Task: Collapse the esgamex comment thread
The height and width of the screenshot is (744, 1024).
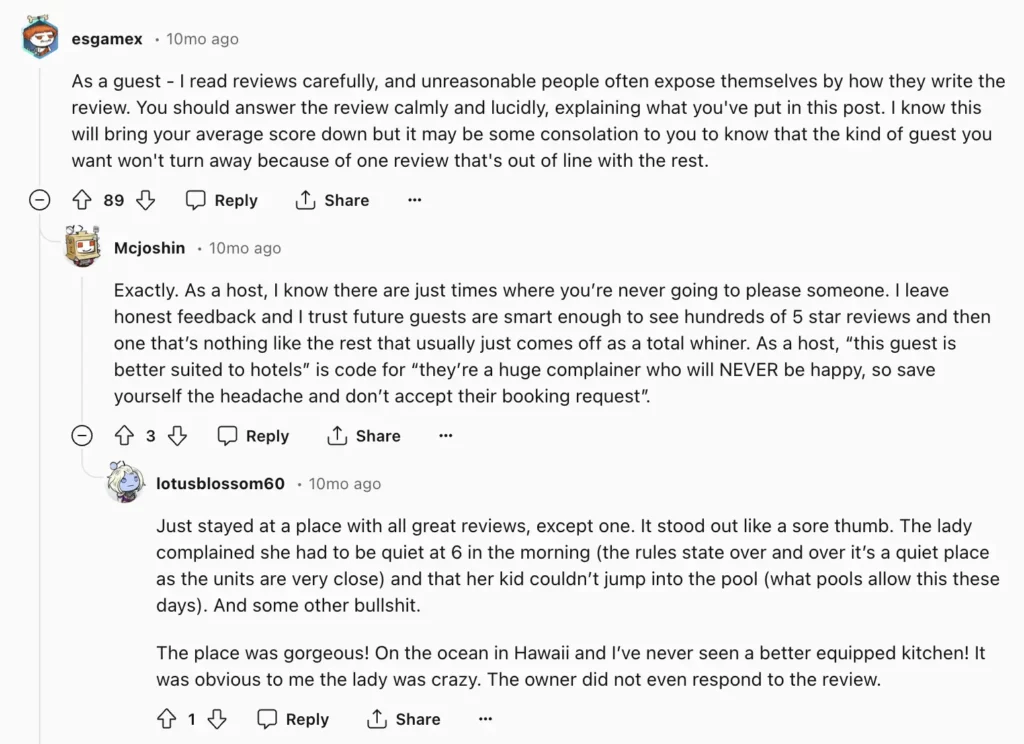Action: pyautogui.click(x=40, y=200)
